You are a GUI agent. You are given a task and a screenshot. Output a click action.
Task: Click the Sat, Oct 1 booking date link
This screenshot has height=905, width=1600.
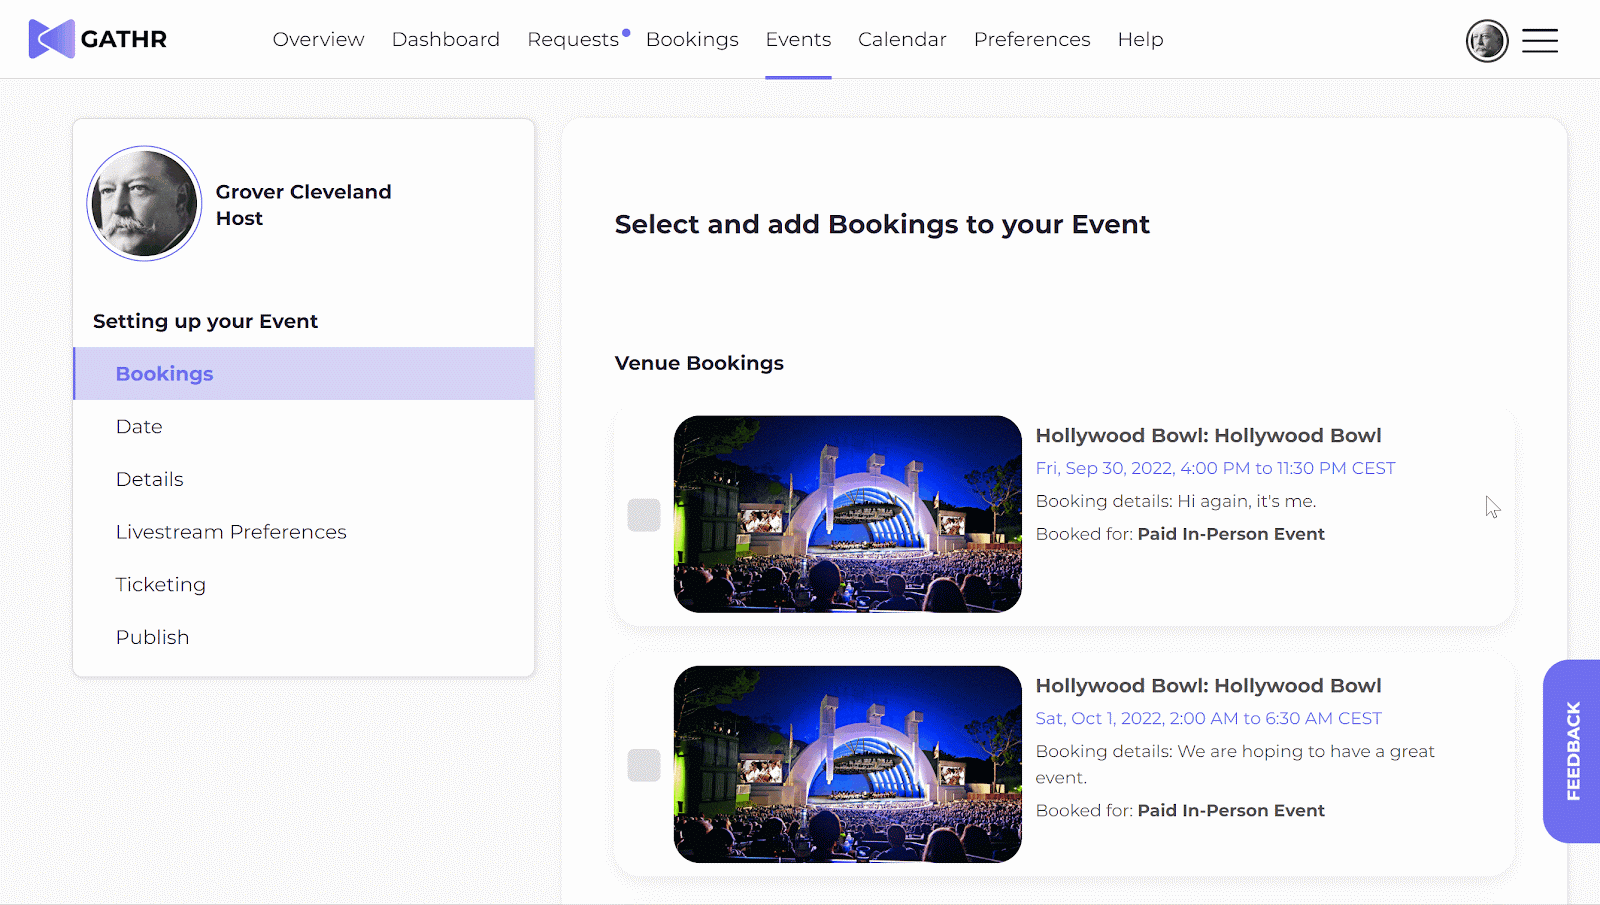[1208, 719]
